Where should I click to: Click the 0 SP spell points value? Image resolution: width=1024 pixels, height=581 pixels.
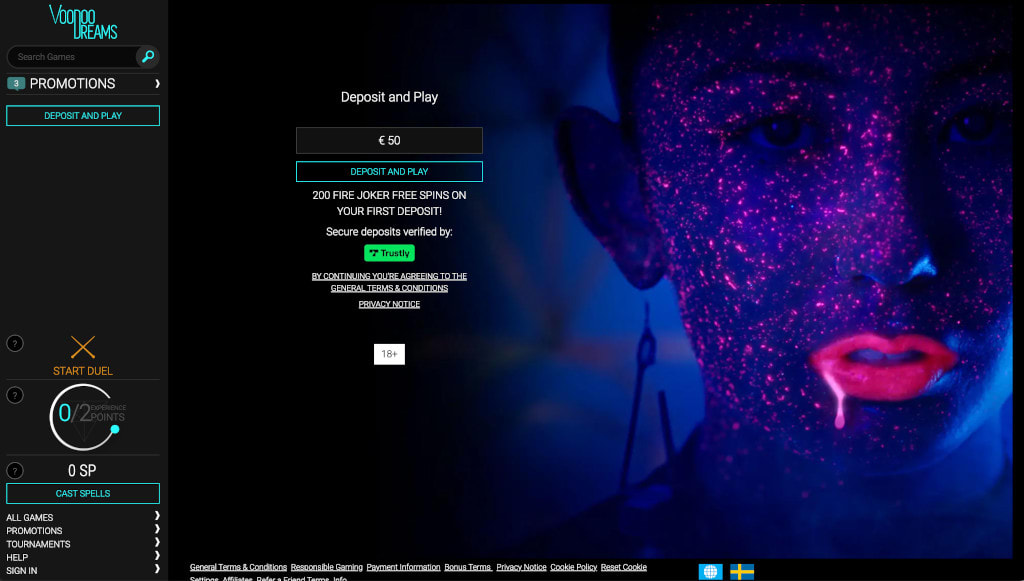click(x=82, y=471)
